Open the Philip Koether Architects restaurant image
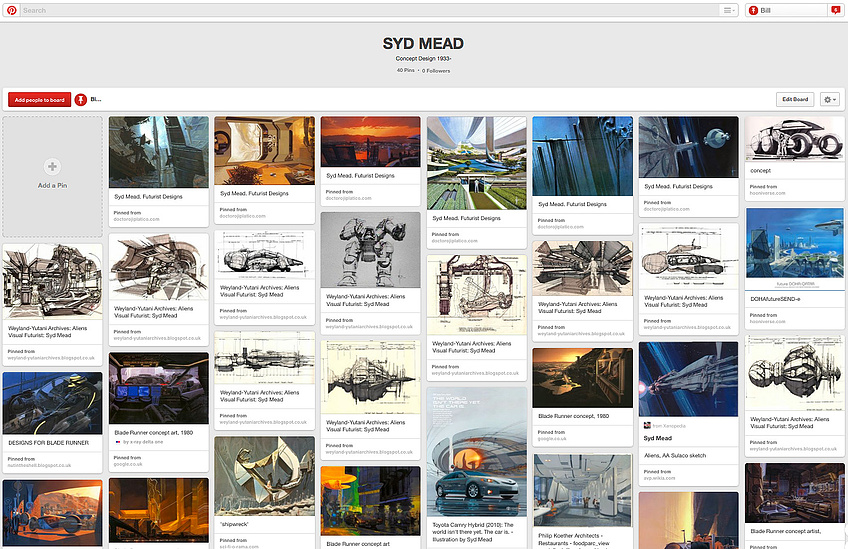Viewport: 848px width, 549px height. pyautogui.click(x=582, y=491)
